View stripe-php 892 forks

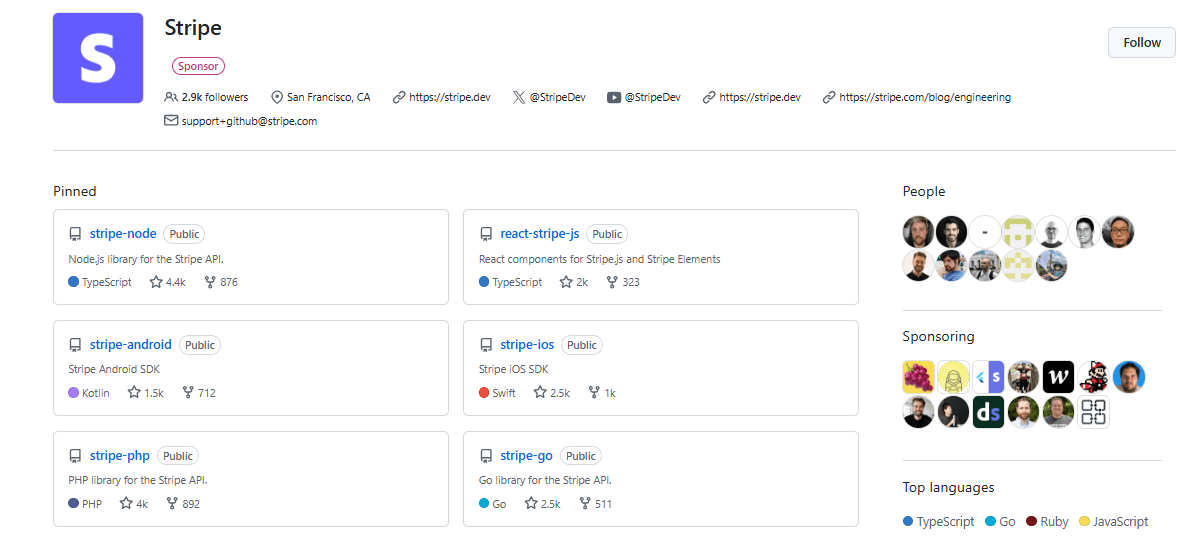pyautogui.click(x=183, y=504)
